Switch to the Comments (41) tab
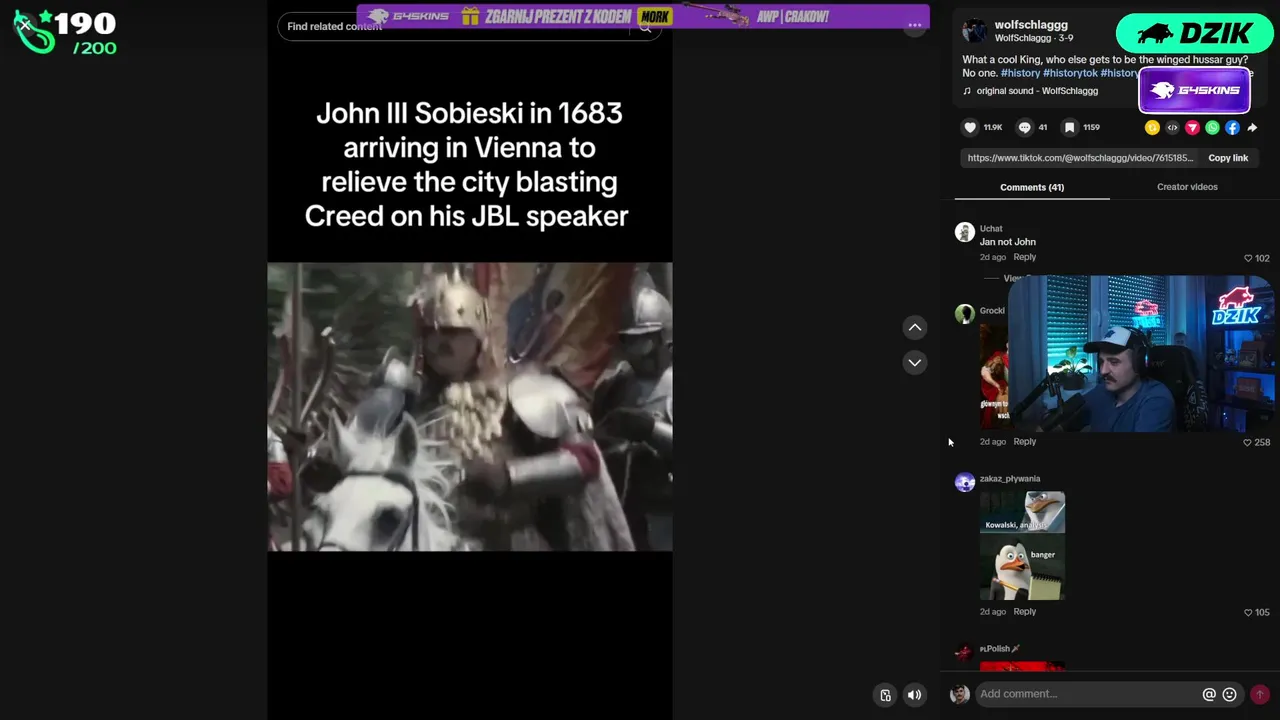Screen dimensions: 1280x720 1032,187
